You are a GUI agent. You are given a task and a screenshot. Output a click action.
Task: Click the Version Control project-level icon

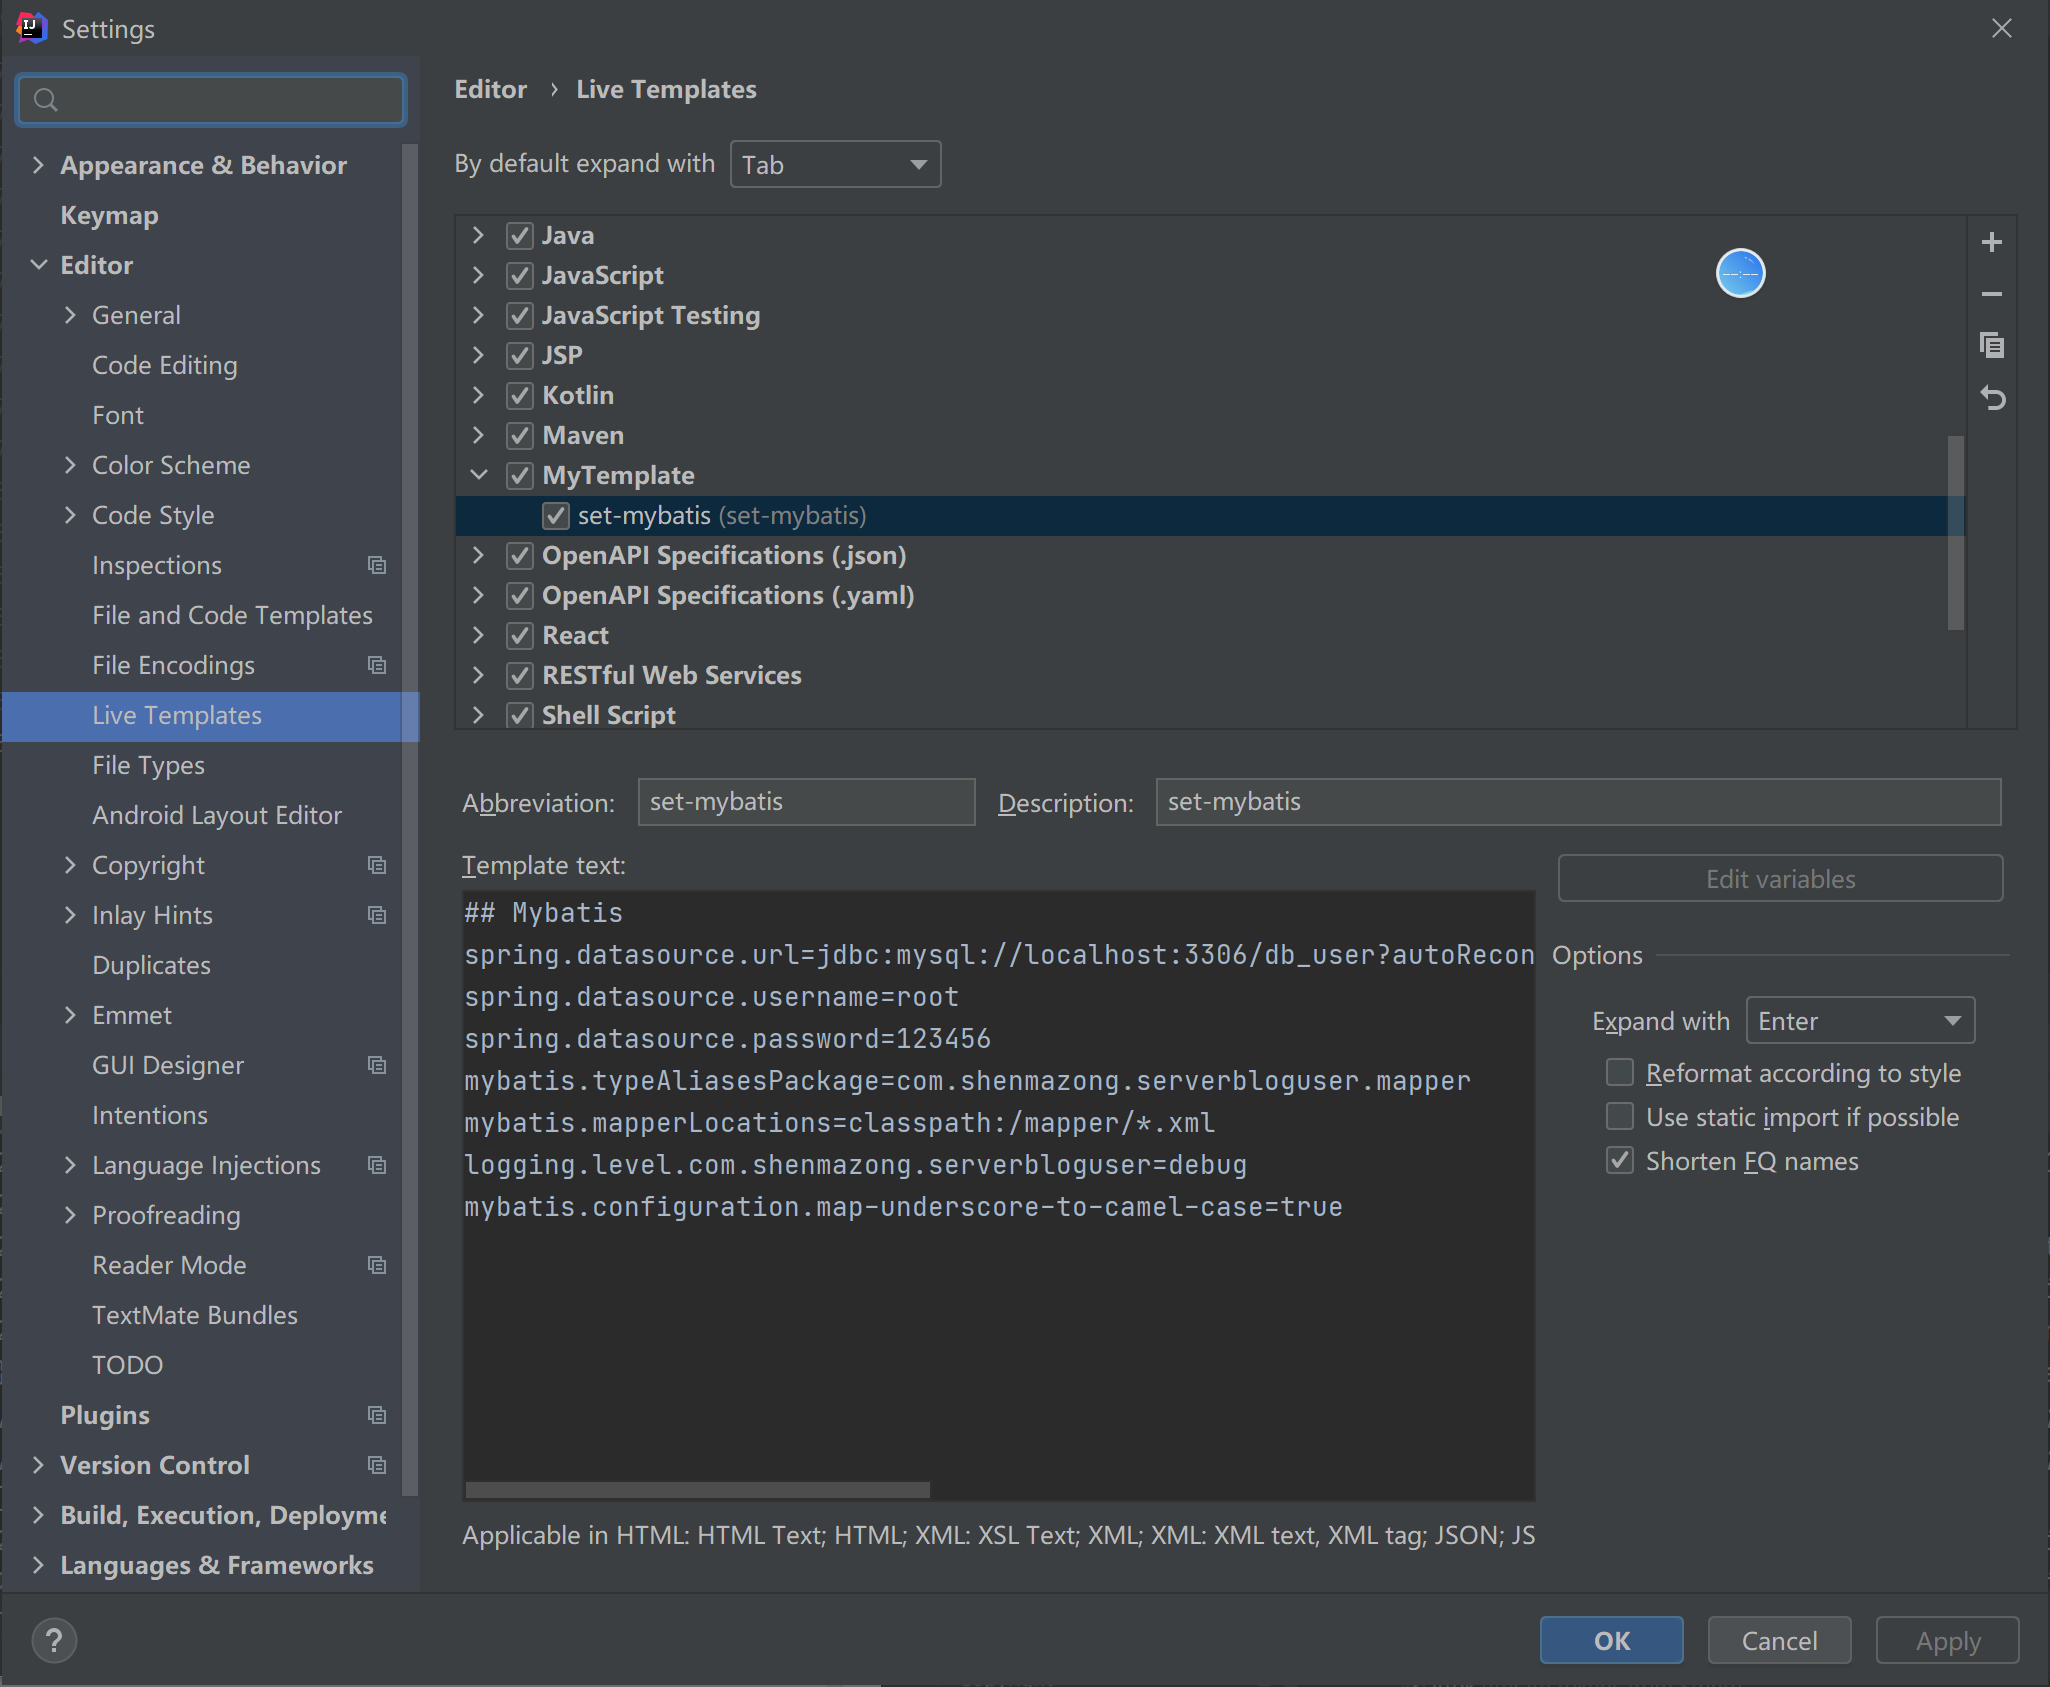[377, 1465]
